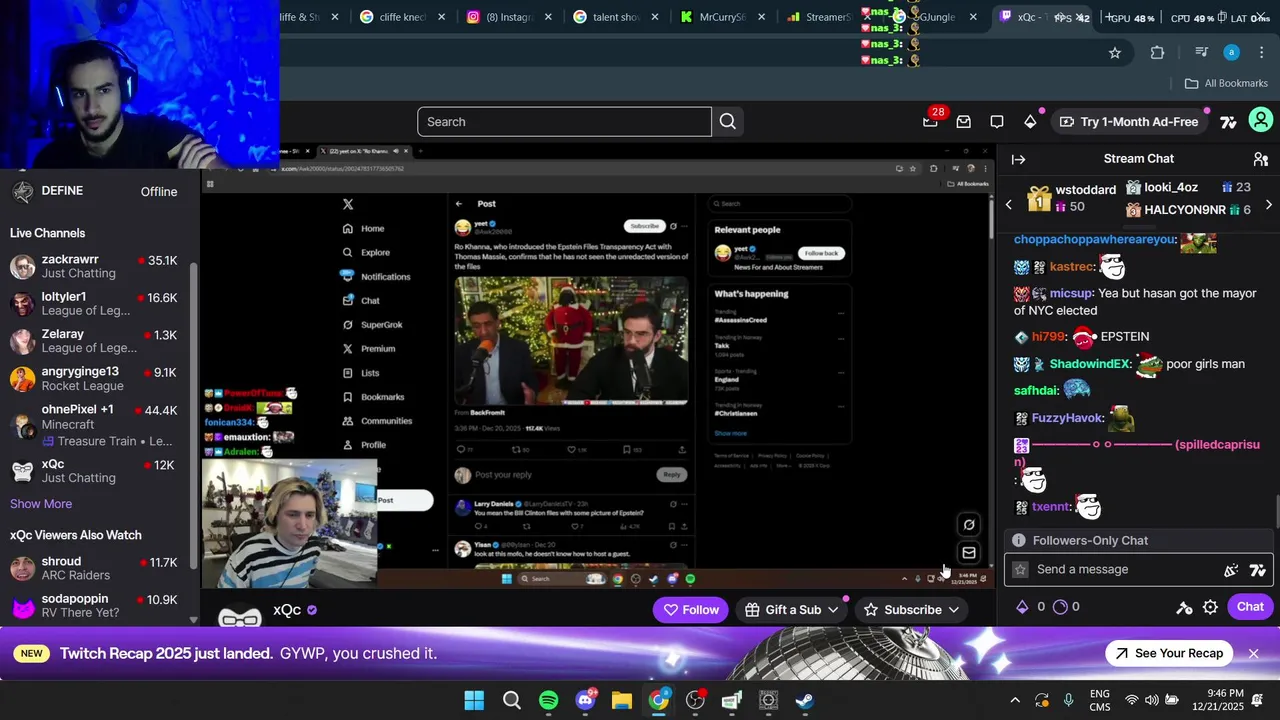Show hidden system tray icons chevron

click(1014, 700)
